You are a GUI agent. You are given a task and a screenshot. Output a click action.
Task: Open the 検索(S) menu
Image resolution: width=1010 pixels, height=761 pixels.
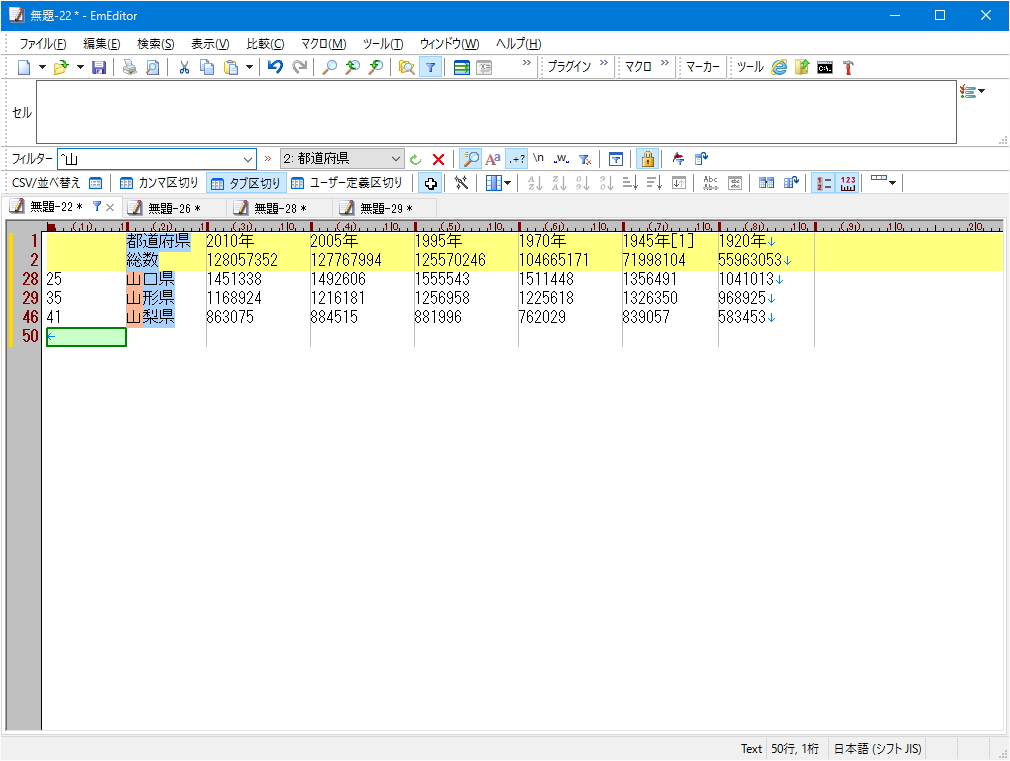(x=156, y=44)
